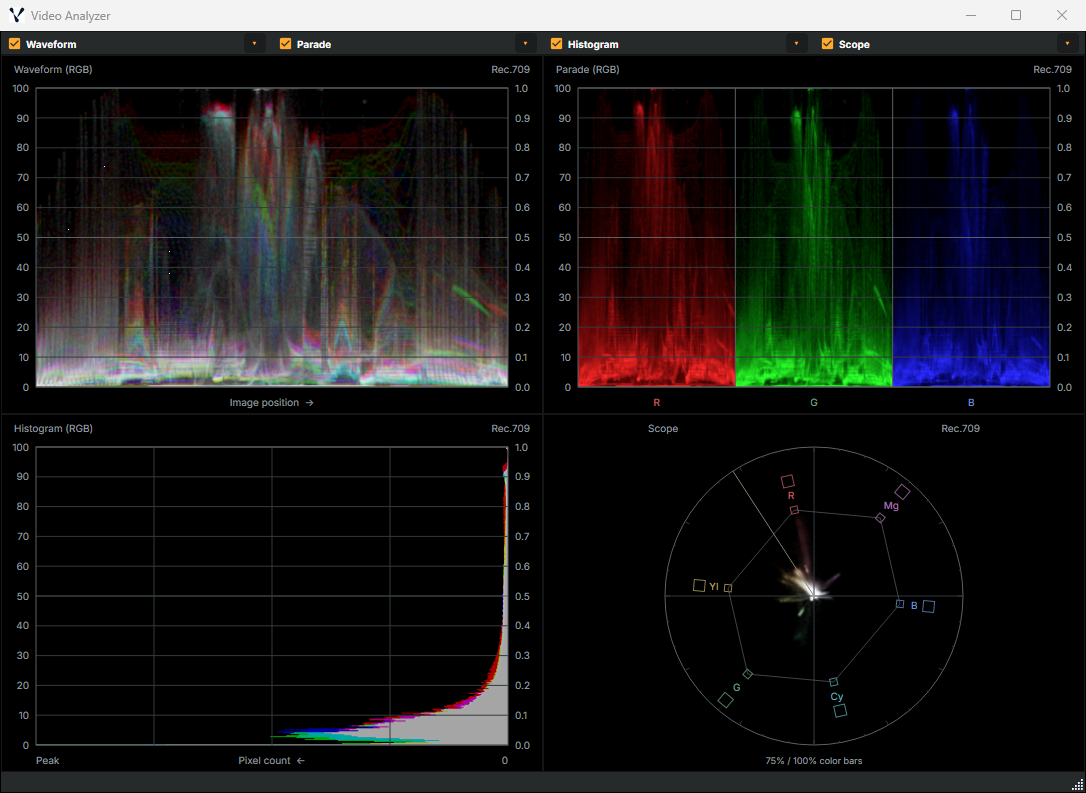Uncheck the Parade checkbox
Screen dimensions: 1086x793
285,44
